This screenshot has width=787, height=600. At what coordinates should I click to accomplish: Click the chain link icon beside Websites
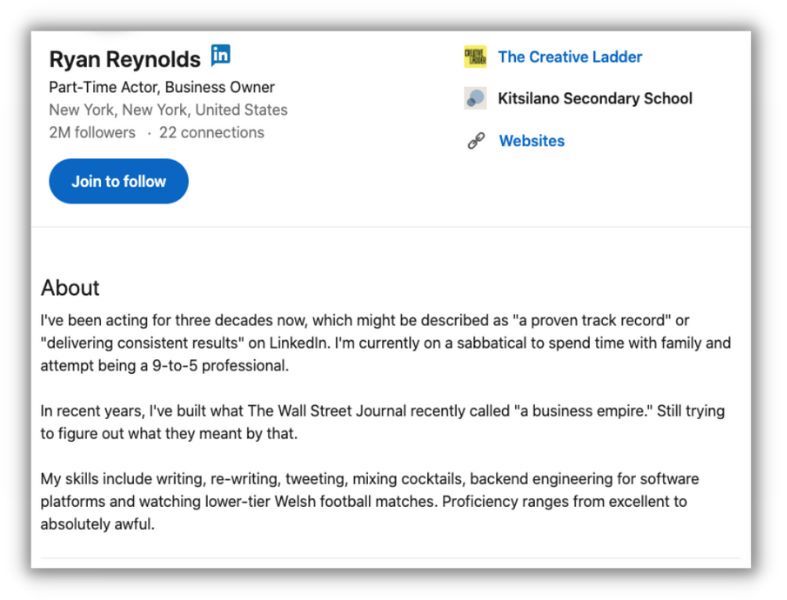[476, 141]
